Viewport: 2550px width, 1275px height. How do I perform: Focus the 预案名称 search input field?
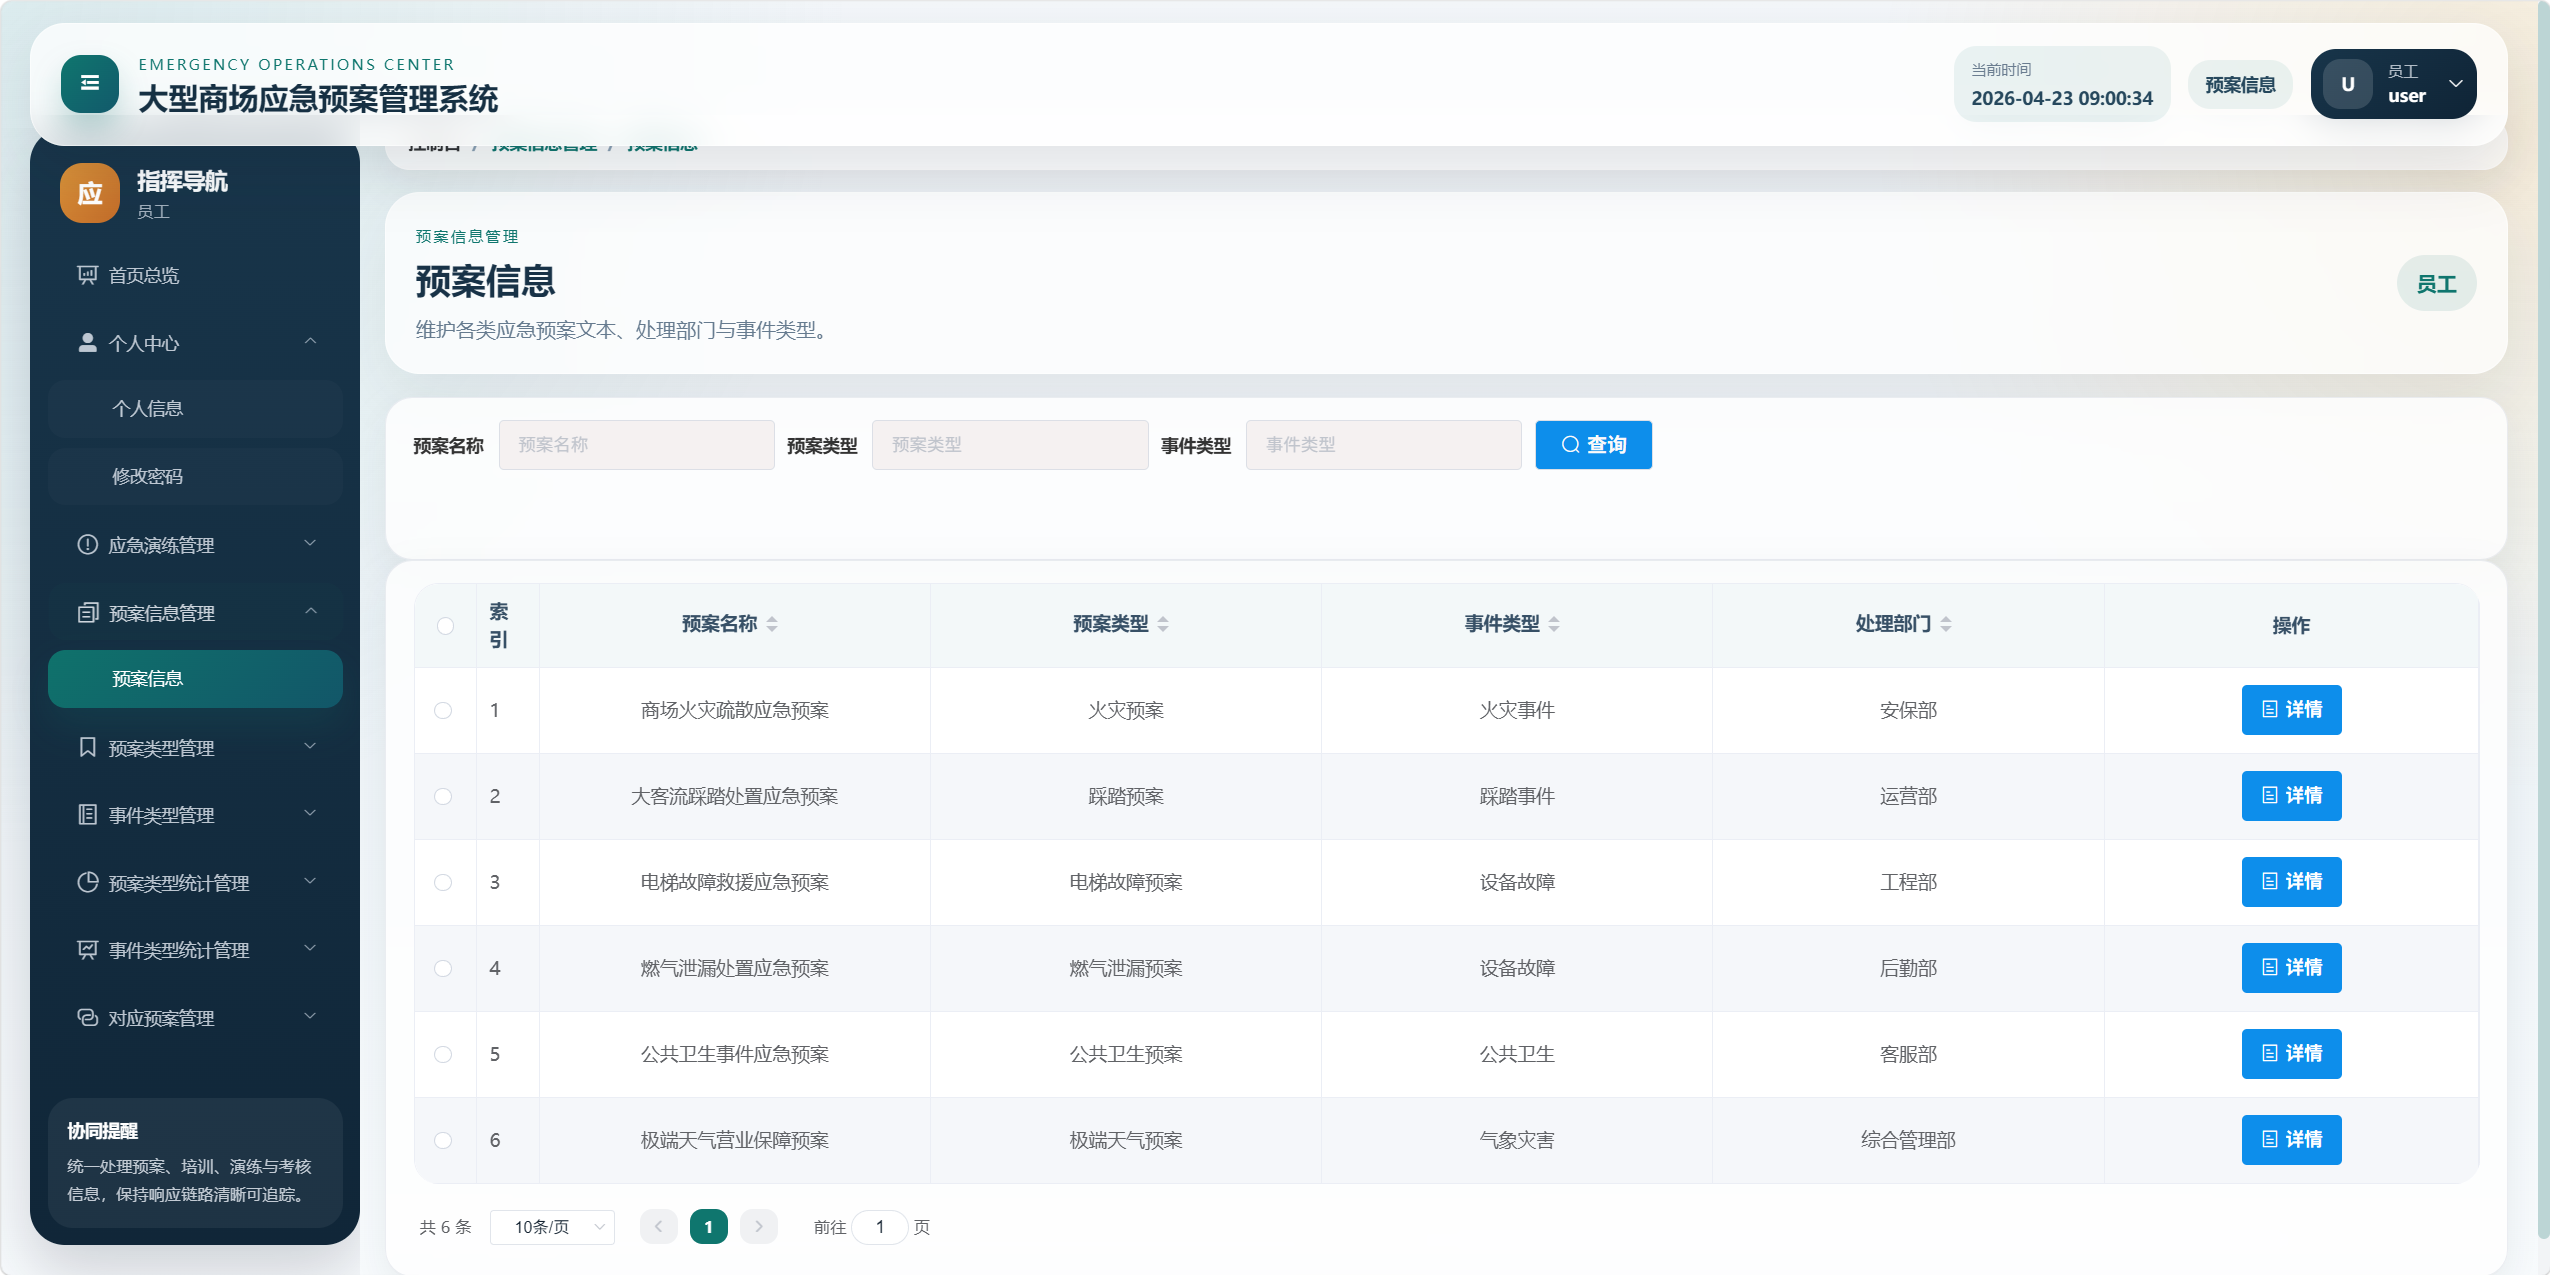pos(636,445)
